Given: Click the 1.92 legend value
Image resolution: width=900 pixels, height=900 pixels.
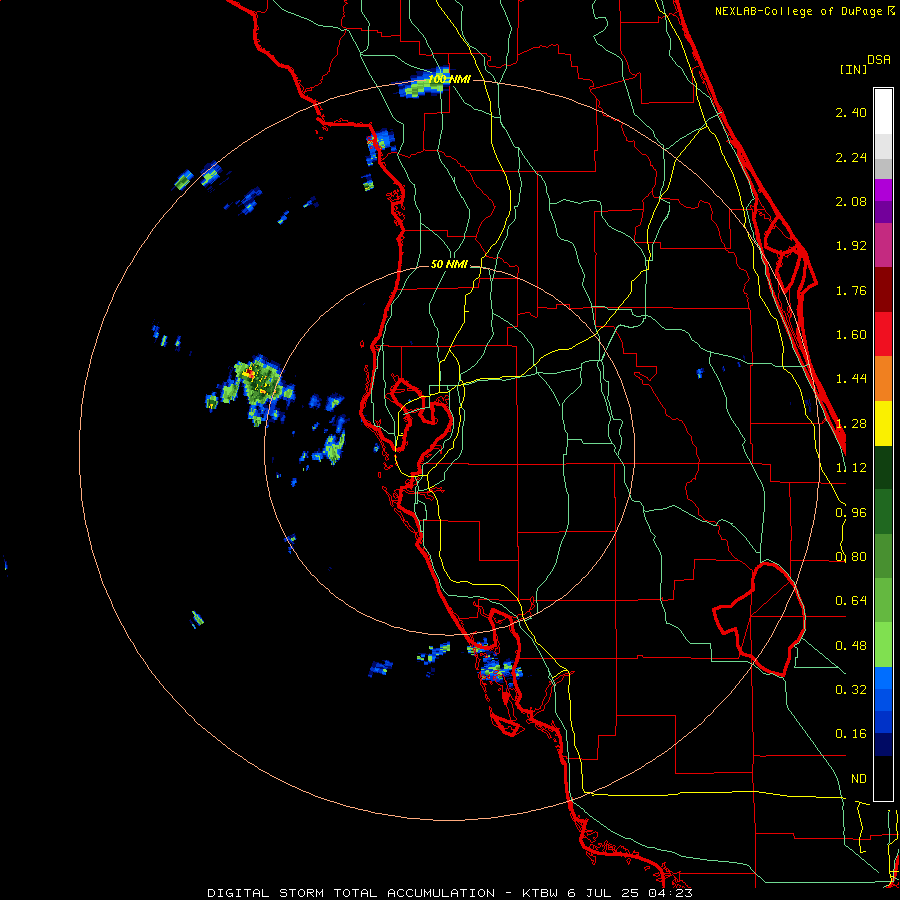Looking at the screenshot, I should pyautogui.click(x=851, y=246).
